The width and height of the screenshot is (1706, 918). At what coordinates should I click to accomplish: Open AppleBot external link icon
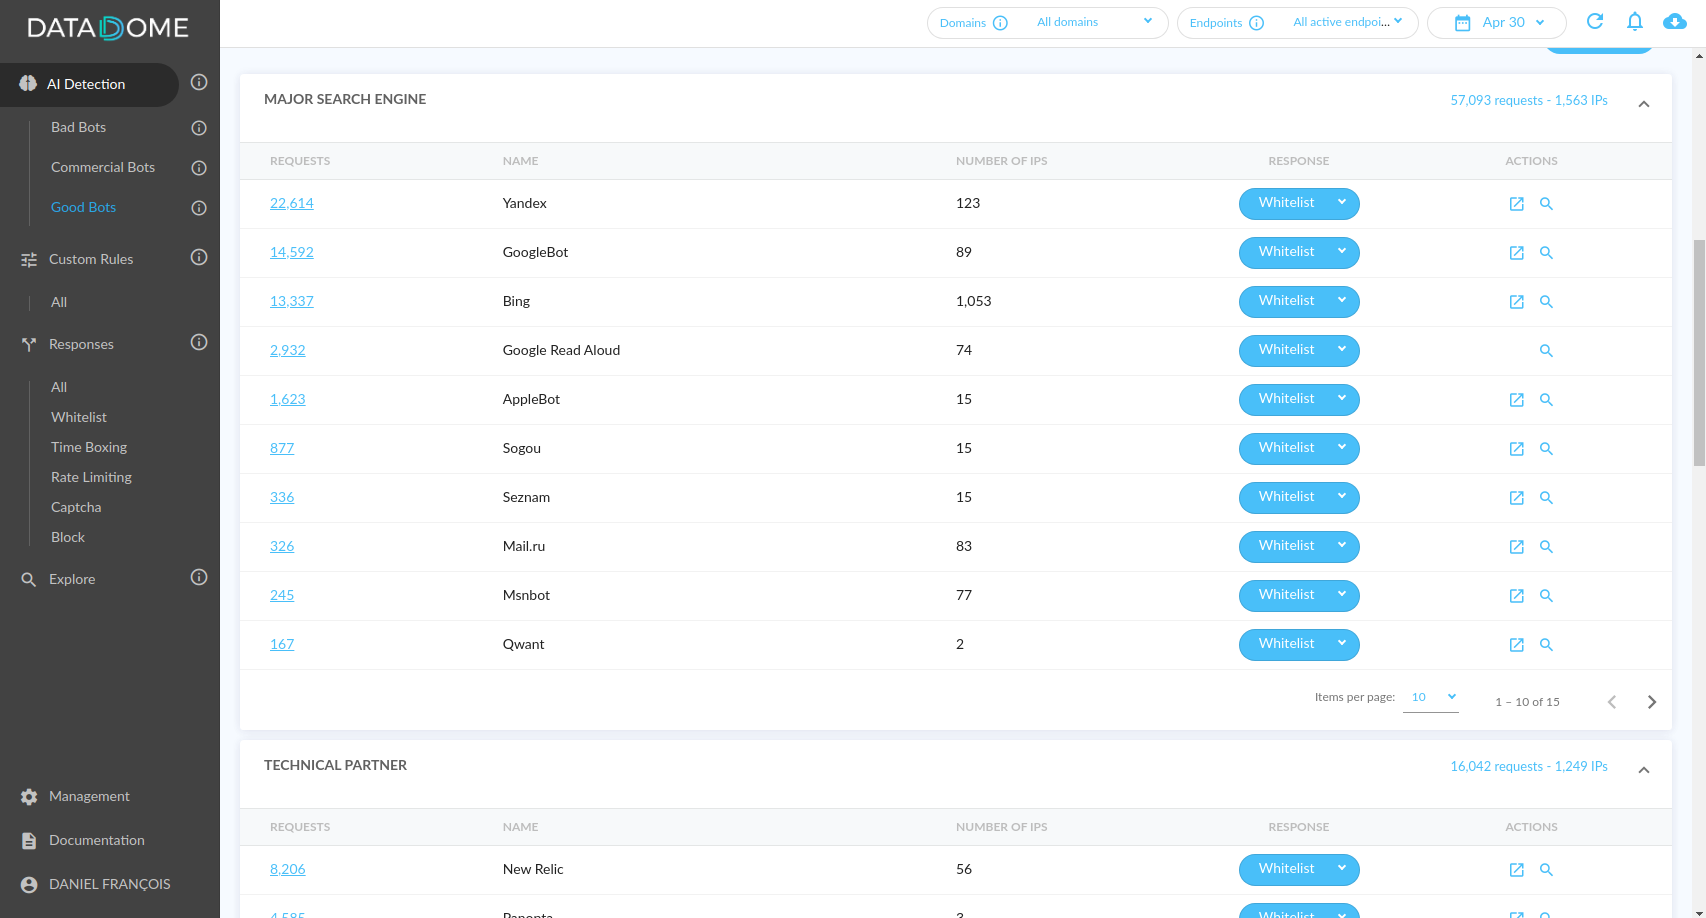point(1517,400)
